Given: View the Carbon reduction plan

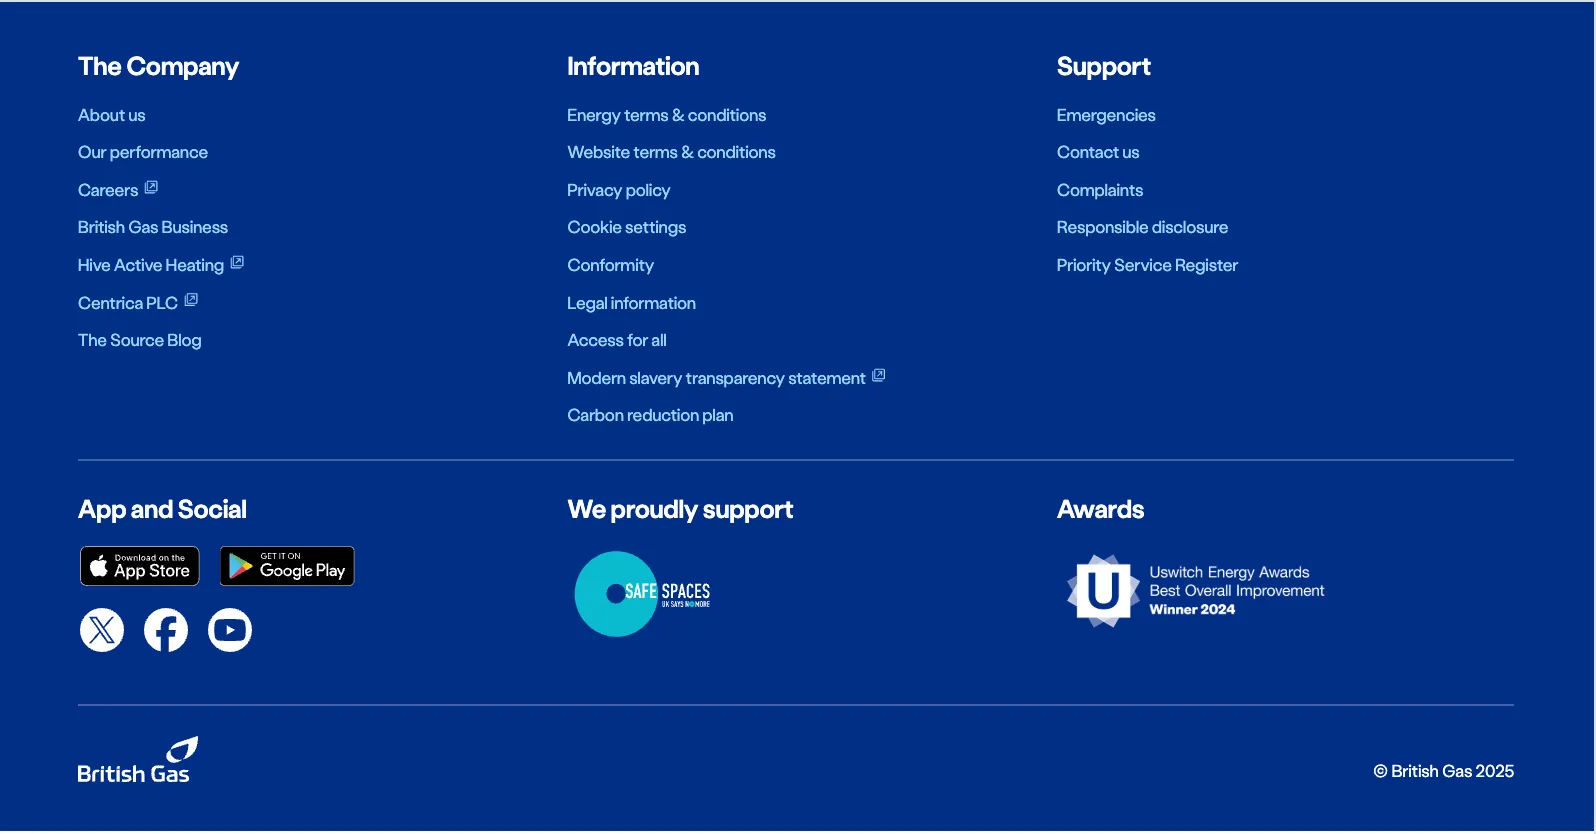Looking at the screenshot, I should point(650,415).
